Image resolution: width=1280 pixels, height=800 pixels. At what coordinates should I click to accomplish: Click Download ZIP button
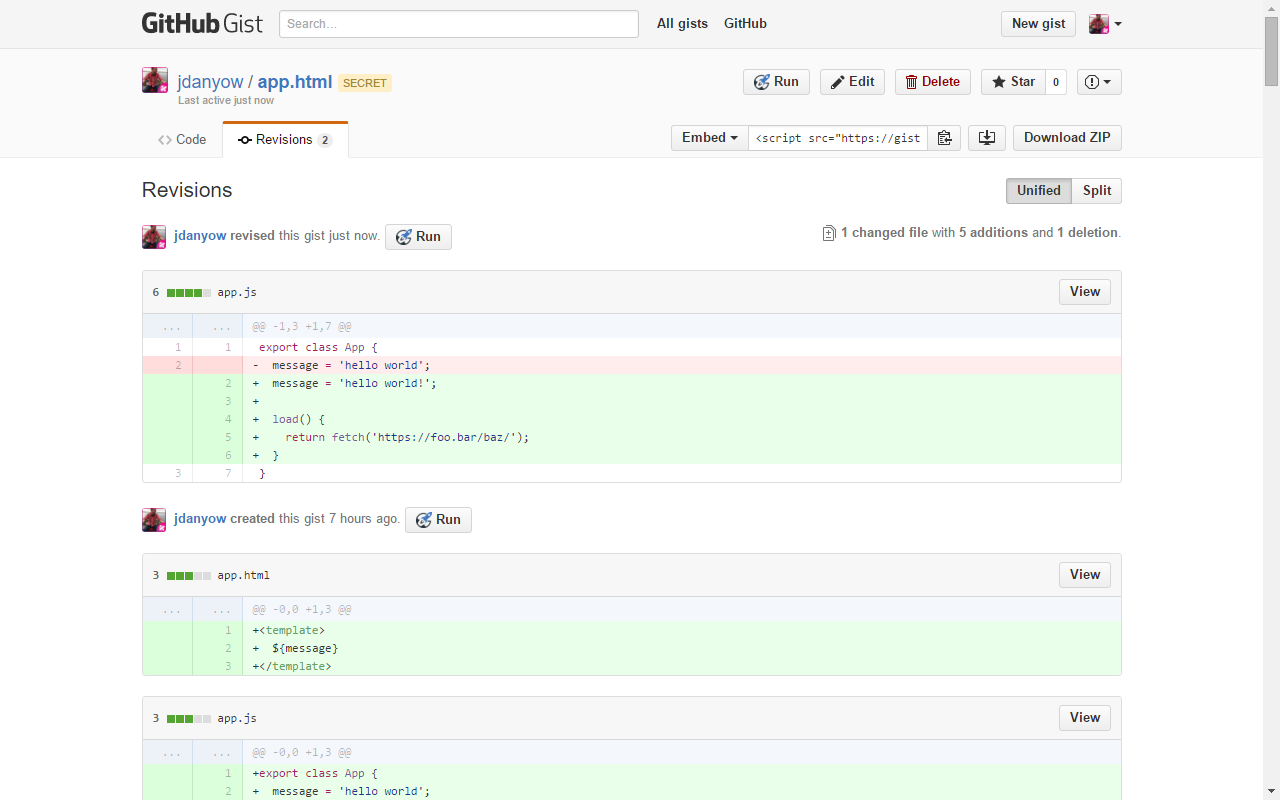pos(1066,138)
